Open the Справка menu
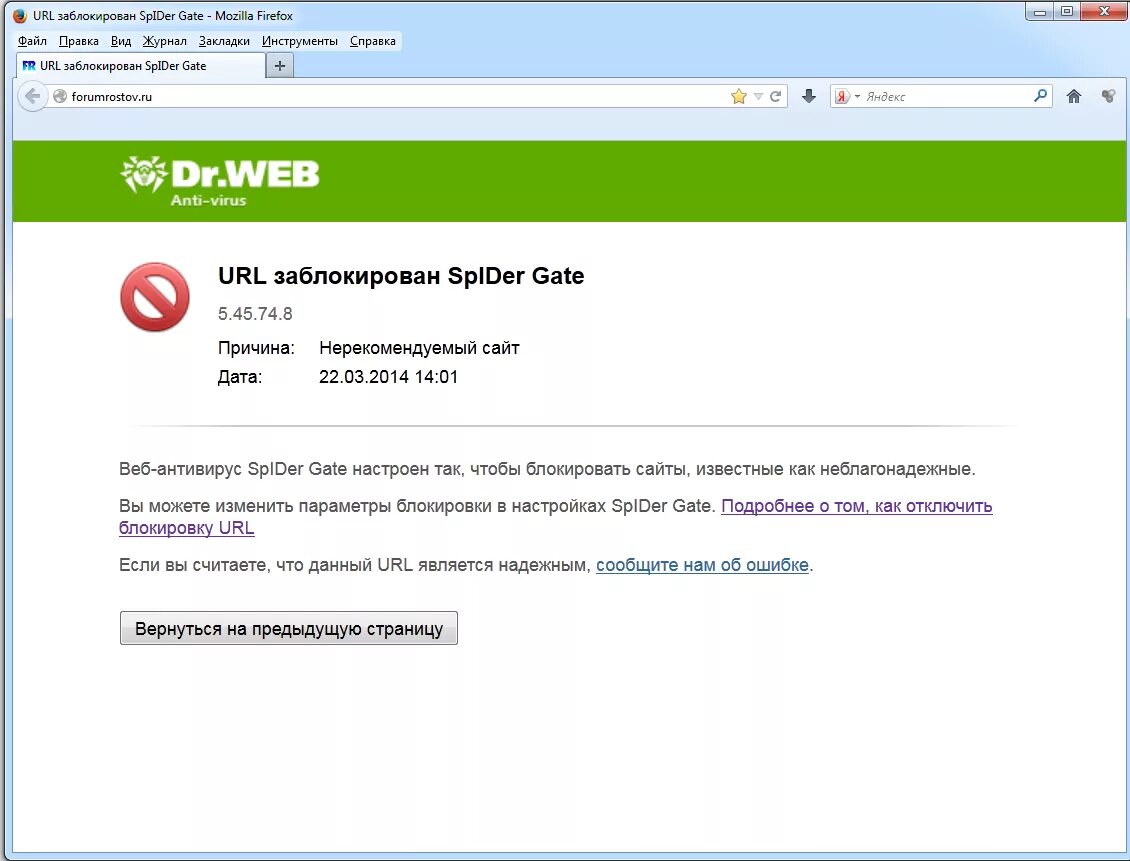The height and width of the screenshot is (861, 1130). tap(373, 41)
